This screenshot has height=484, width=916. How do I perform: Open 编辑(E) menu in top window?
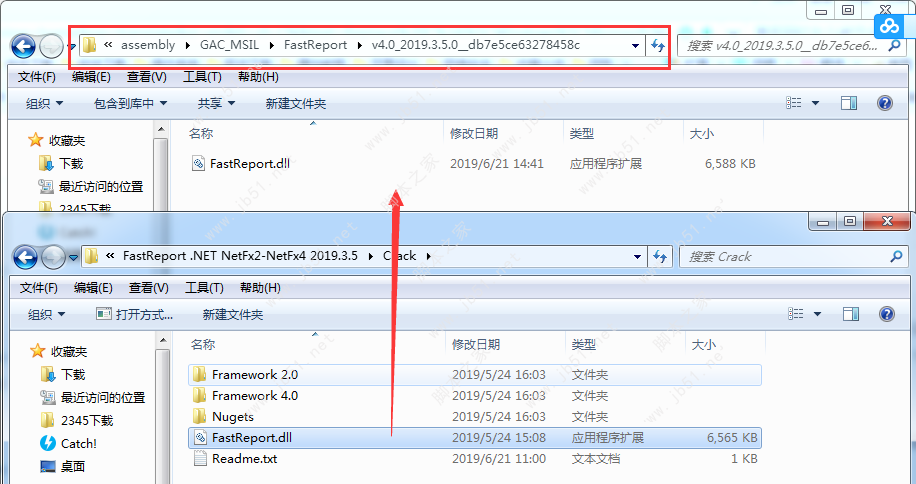tap(91, 76)
